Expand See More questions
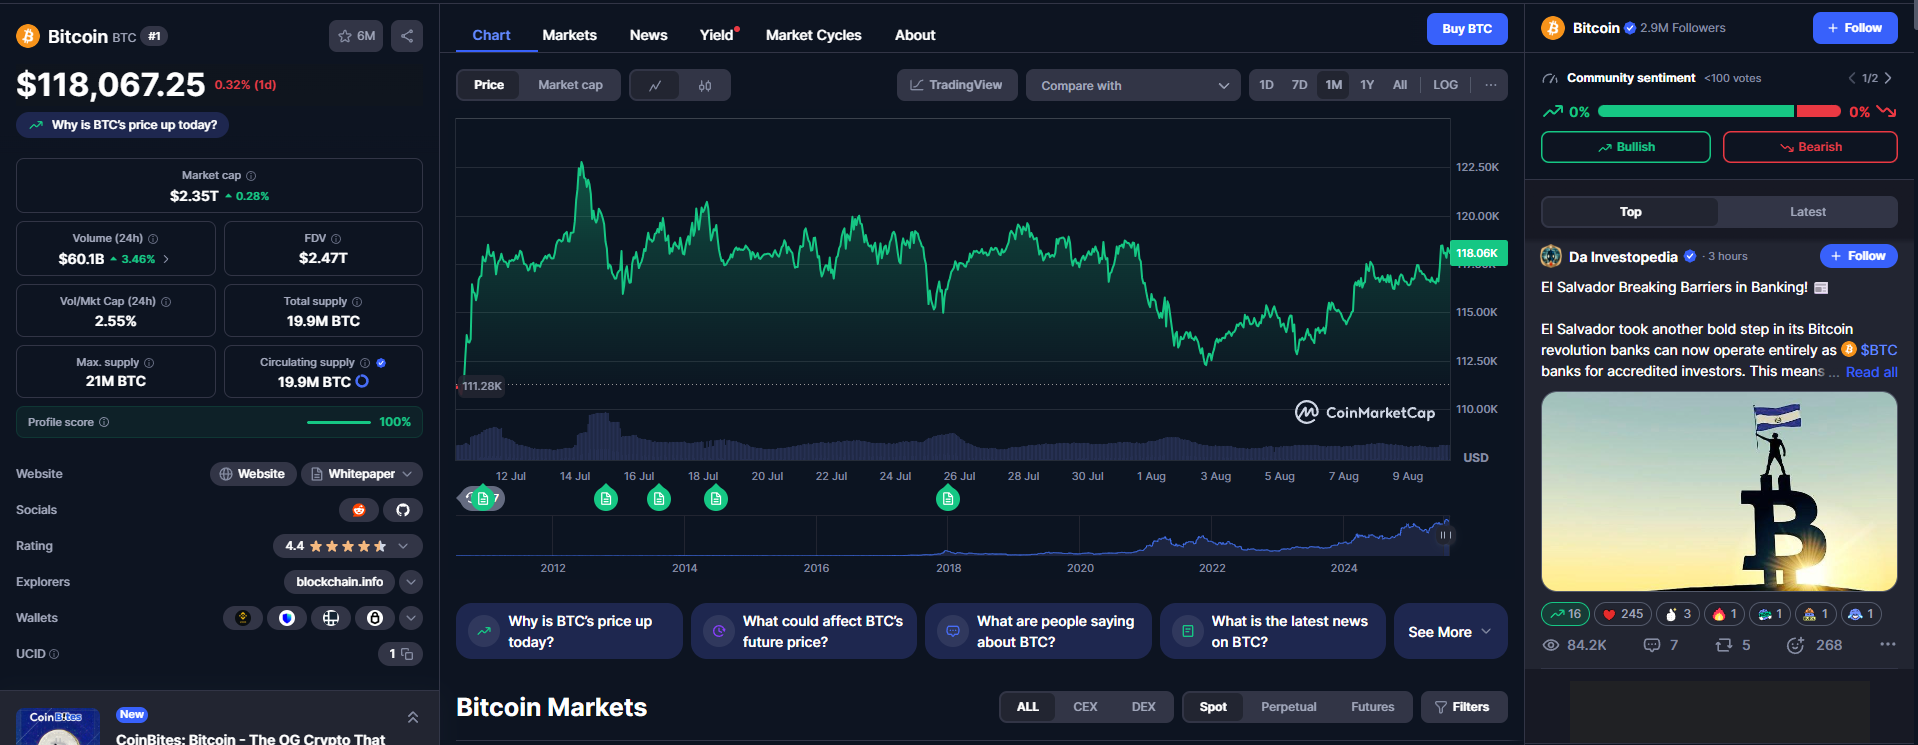 point(1450,631)
